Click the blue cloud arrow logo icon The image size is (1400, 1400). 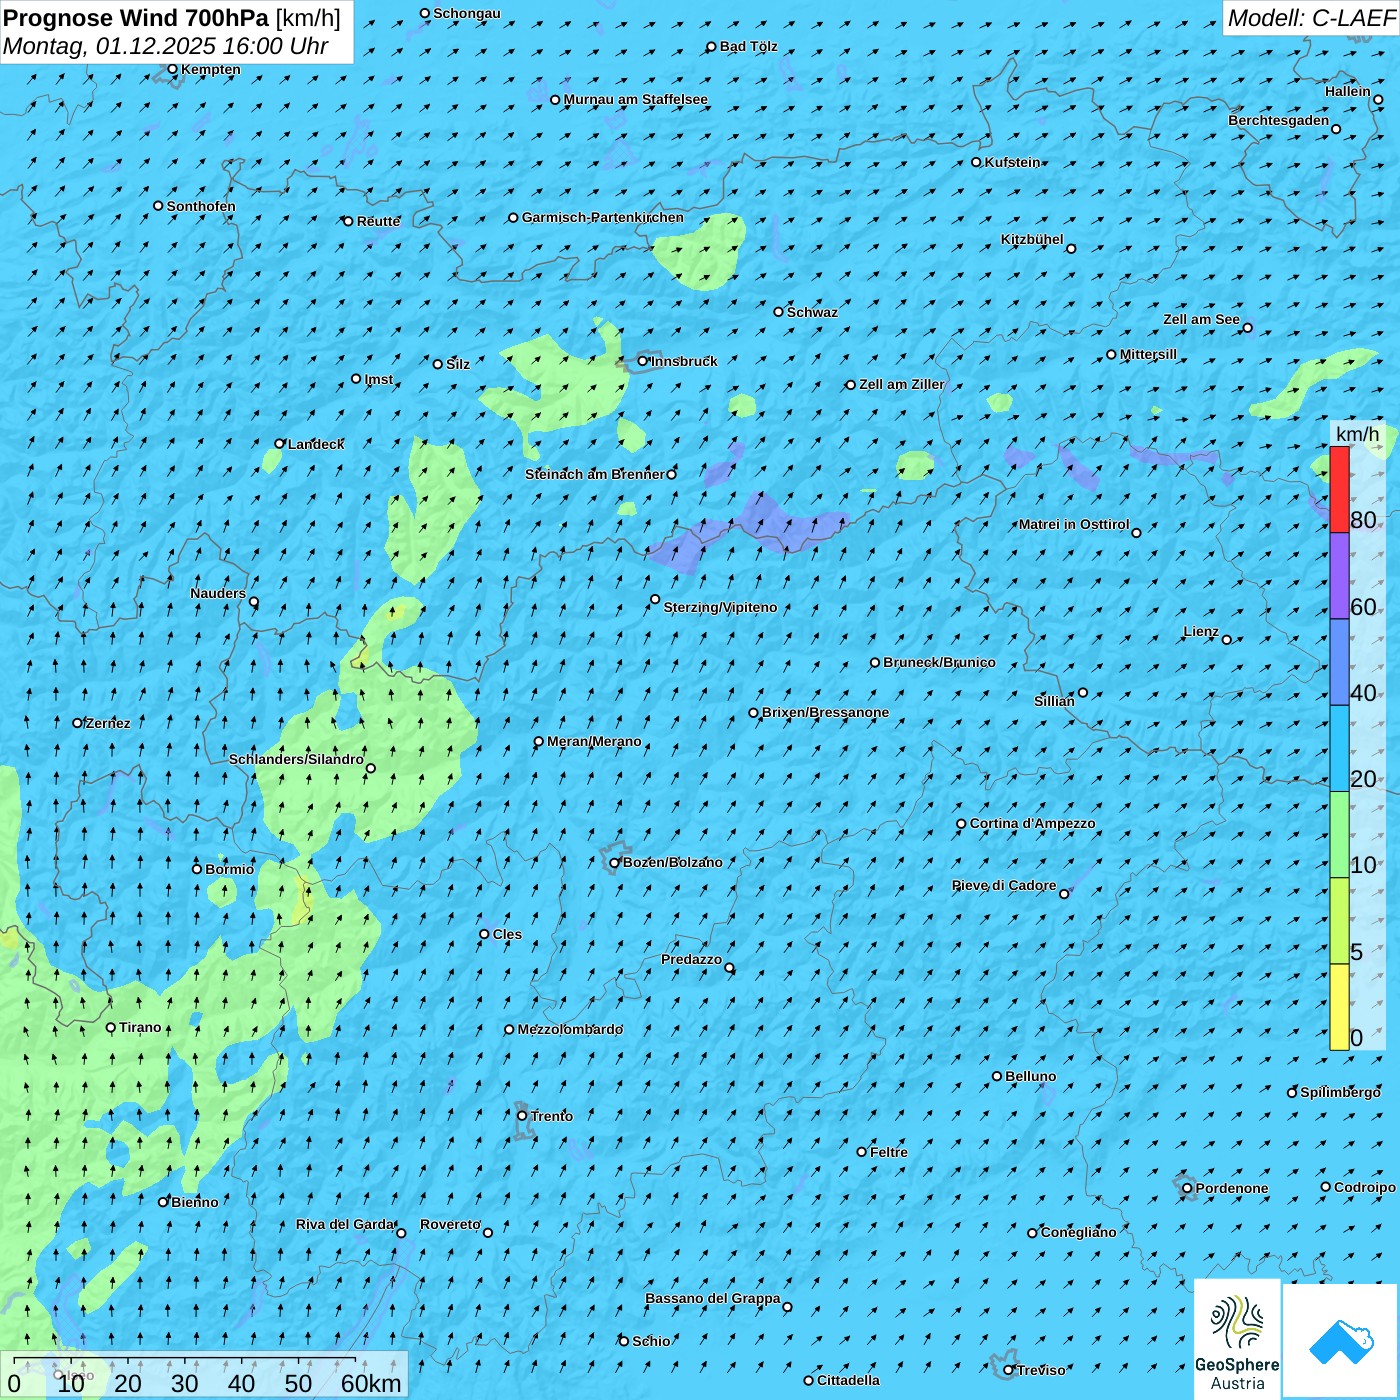[1341, 1341]
